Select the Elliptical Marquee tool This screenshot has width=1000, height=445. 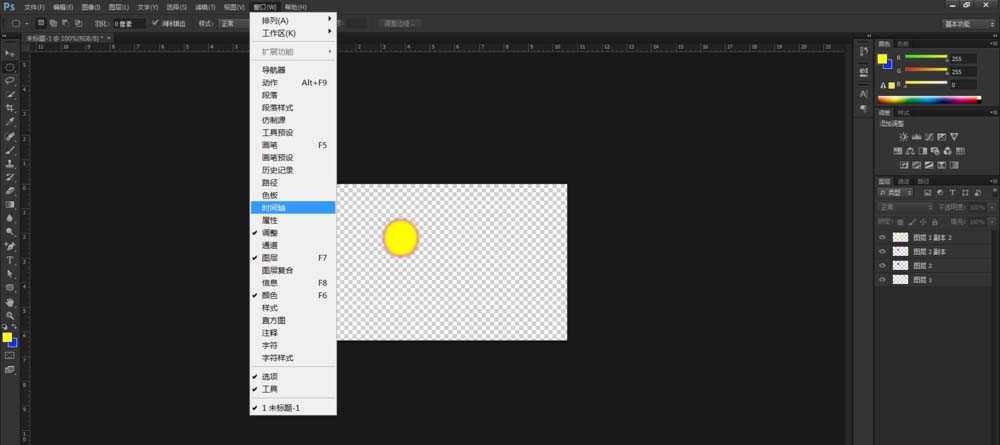(x=10, y=67)
